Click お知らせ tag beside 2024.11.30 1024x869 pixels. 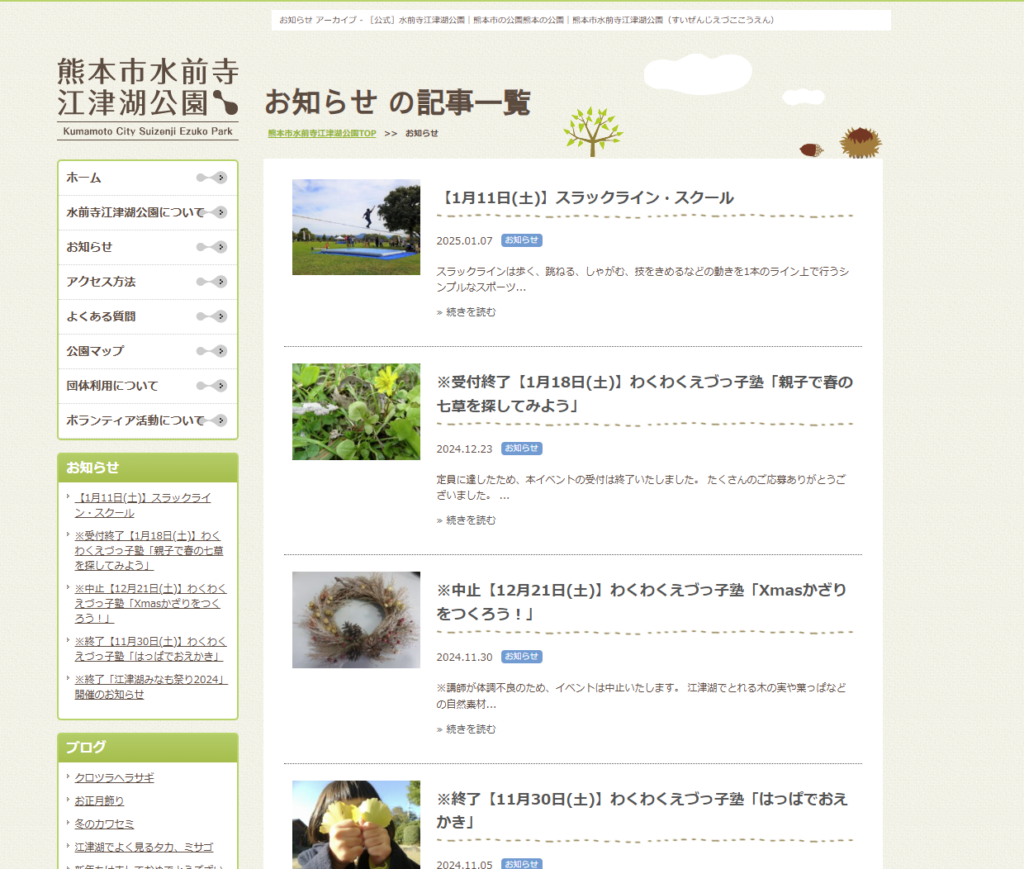pos(522,657)
